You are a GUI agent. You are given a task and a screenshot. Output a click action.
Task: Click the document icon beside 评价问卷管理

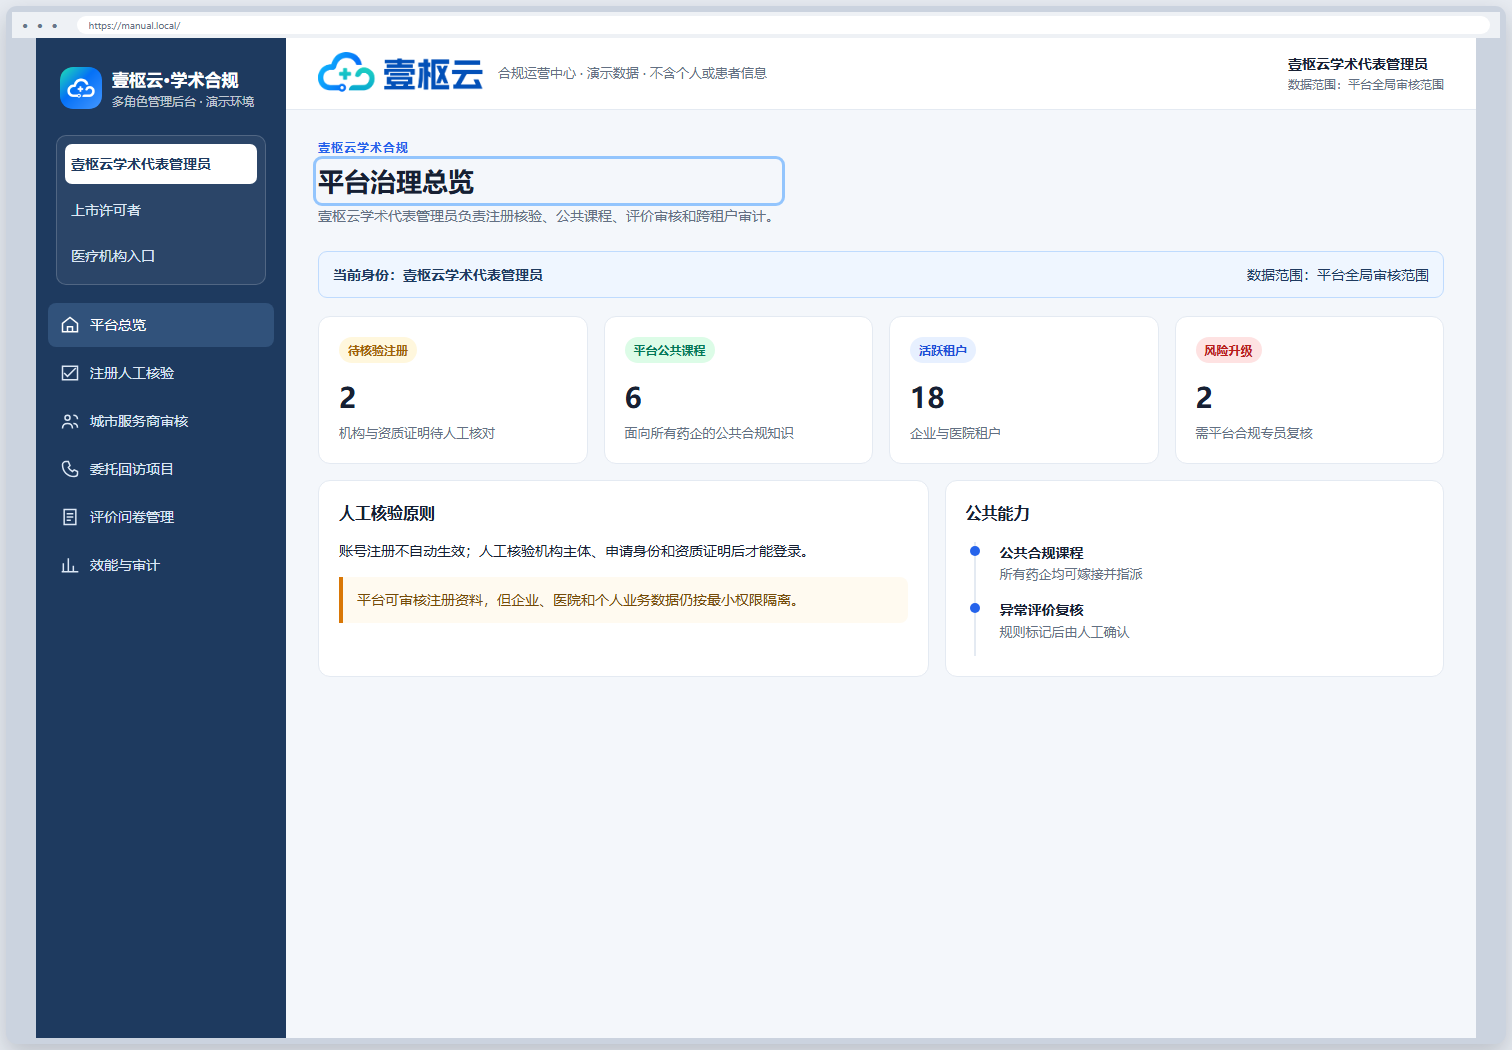(70, 517)
